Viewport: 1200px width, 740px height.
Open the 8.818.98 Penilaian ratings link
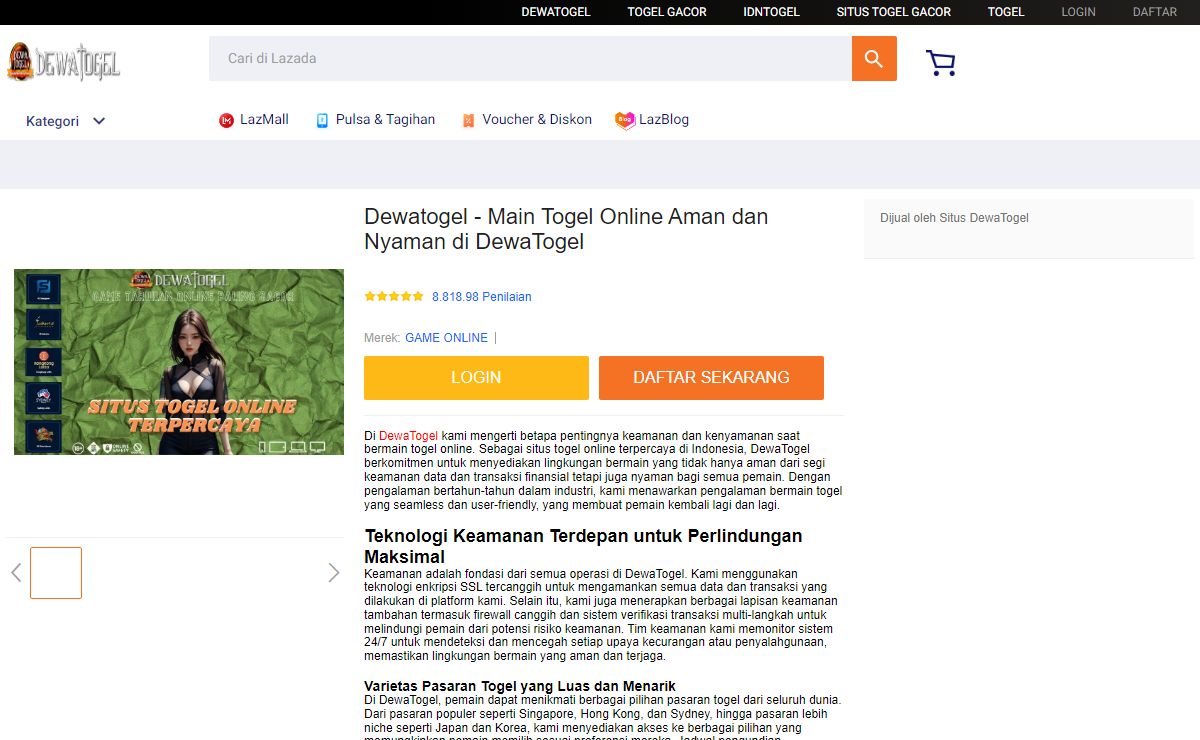482,297
